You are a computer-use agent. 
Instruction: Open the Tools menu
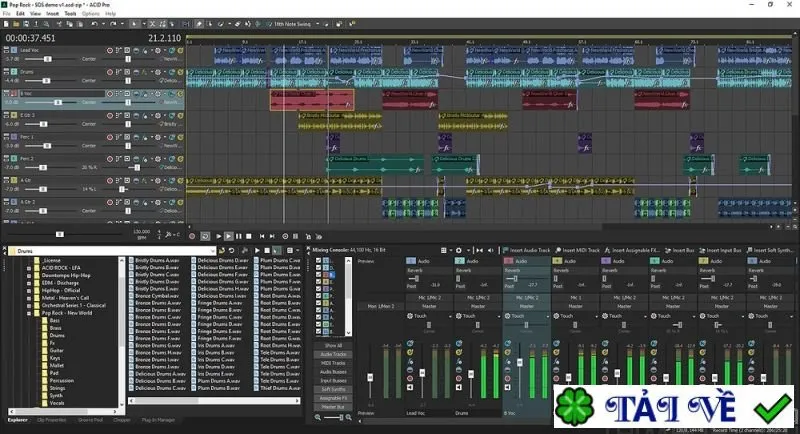(70, 14)
